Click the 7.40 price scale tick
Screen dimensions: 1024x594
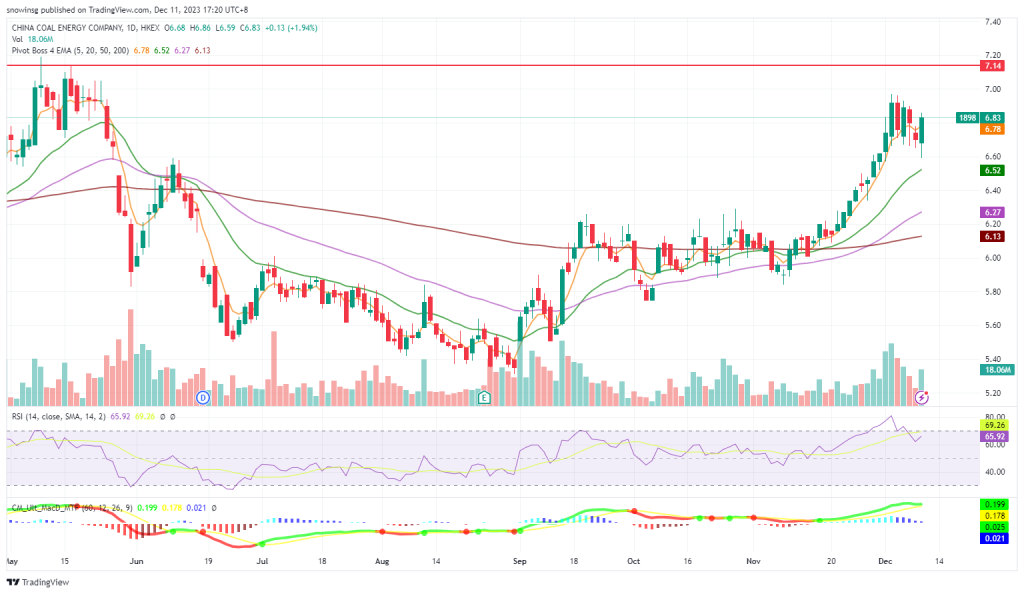click(993, 22)
